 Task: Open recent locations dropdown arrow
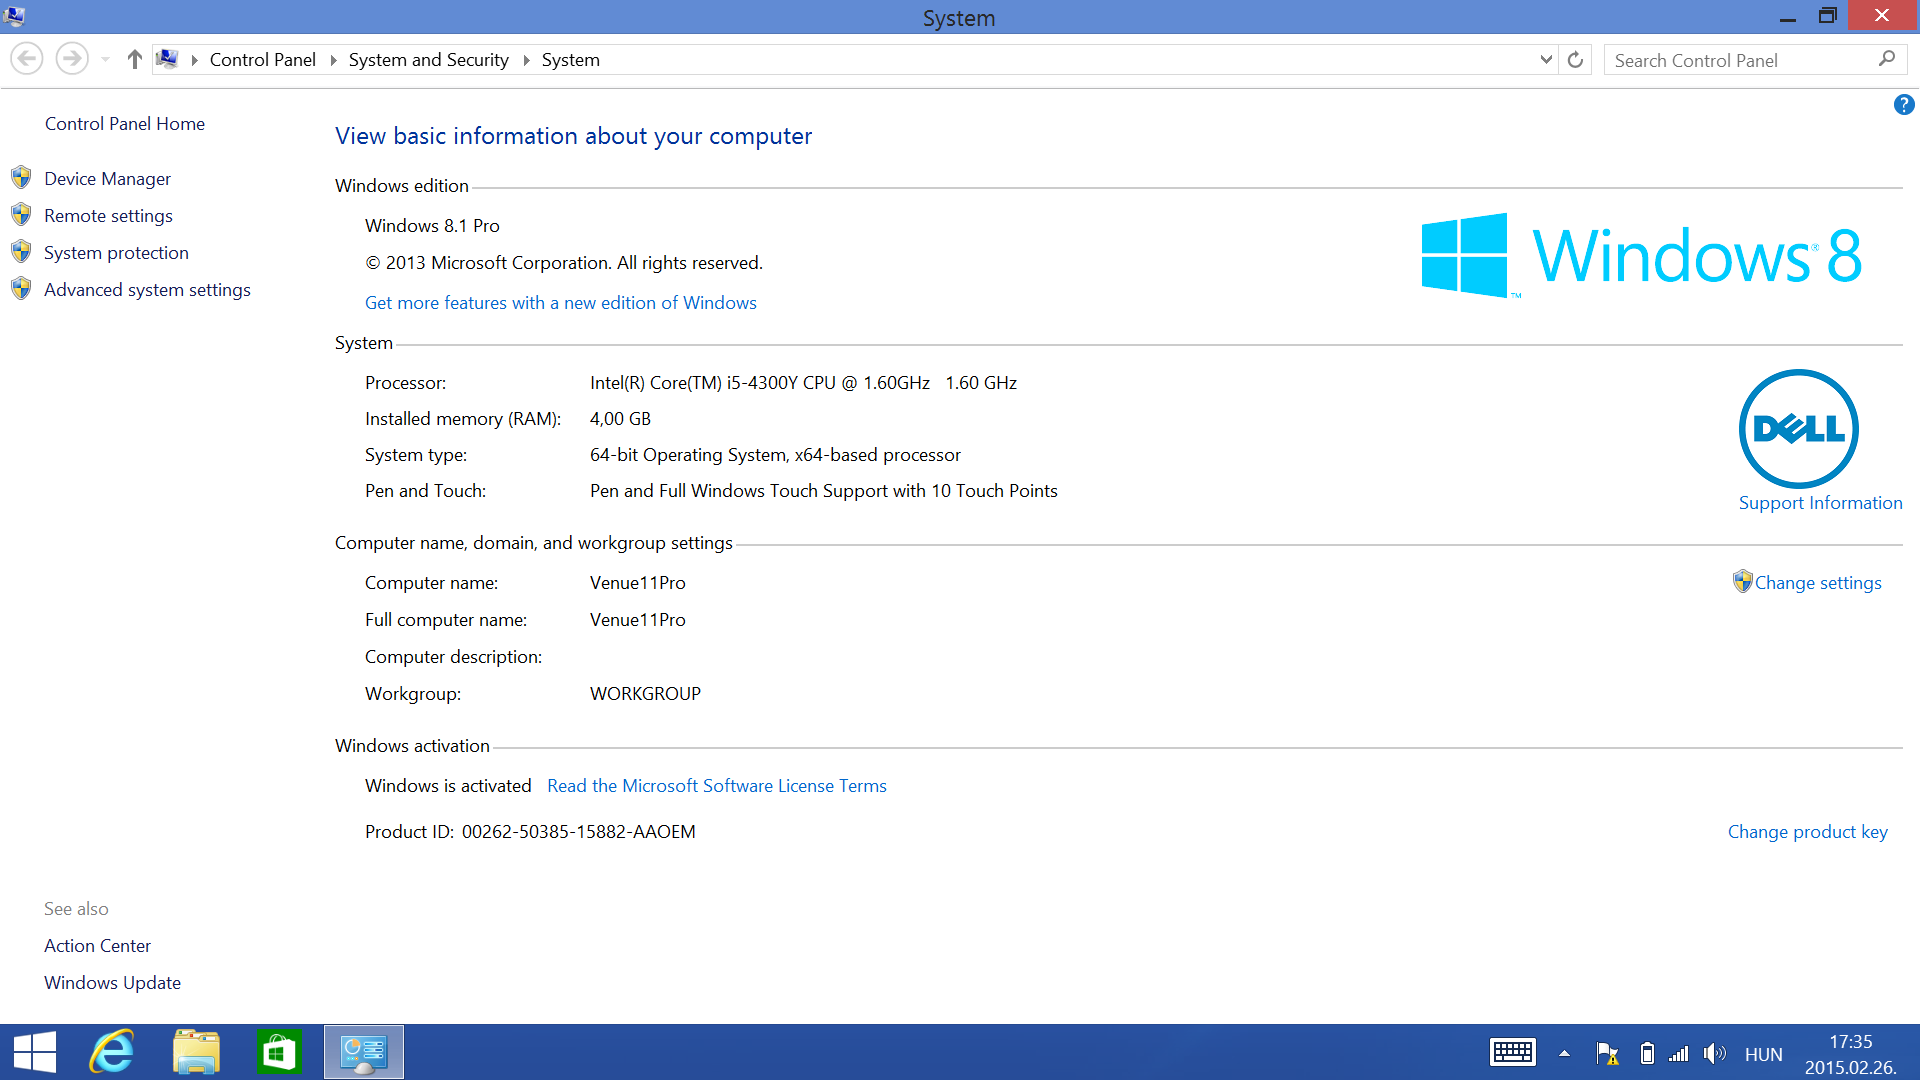(105, 60)
